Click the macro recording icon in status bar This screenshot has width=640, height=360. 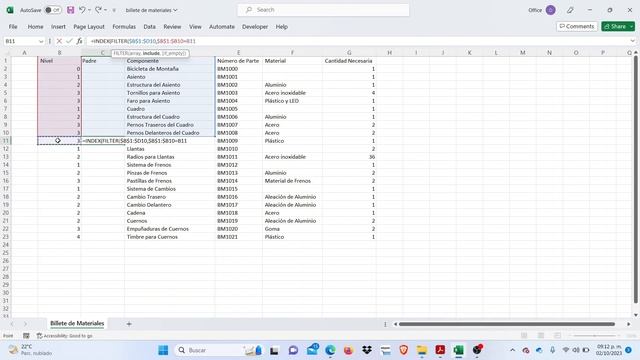[x=26, y=336]
